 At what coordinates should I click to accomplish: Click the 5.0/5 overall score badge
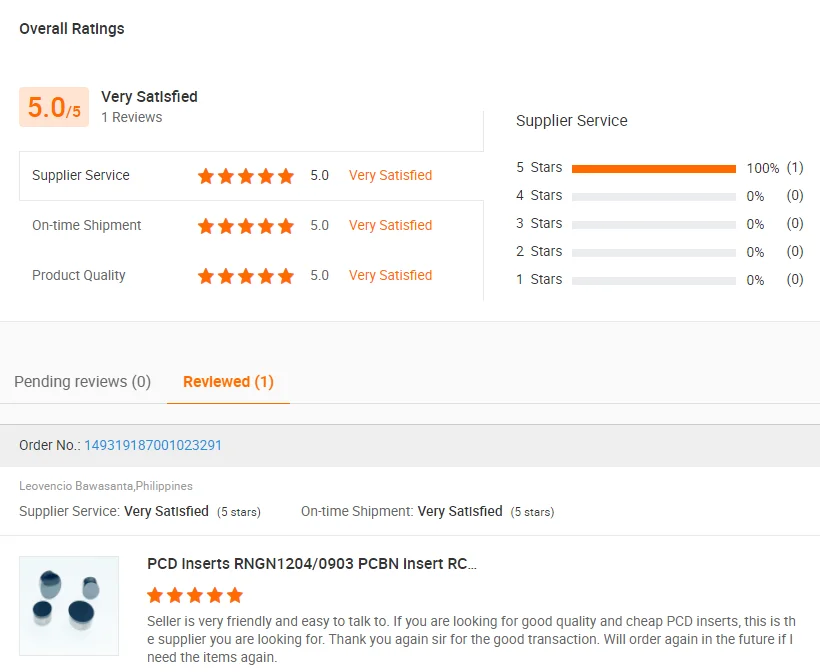coord(54,107)
